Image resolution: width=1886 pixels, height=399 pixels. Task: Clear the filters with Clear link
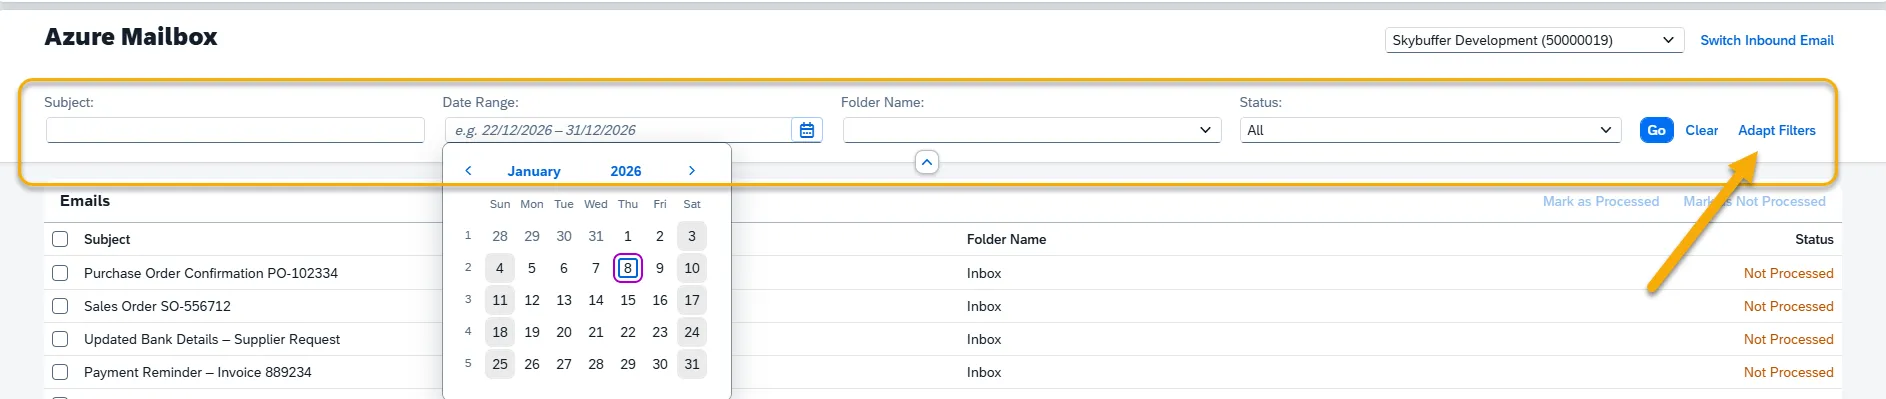pyautogui.click(x=1701, y=130)
